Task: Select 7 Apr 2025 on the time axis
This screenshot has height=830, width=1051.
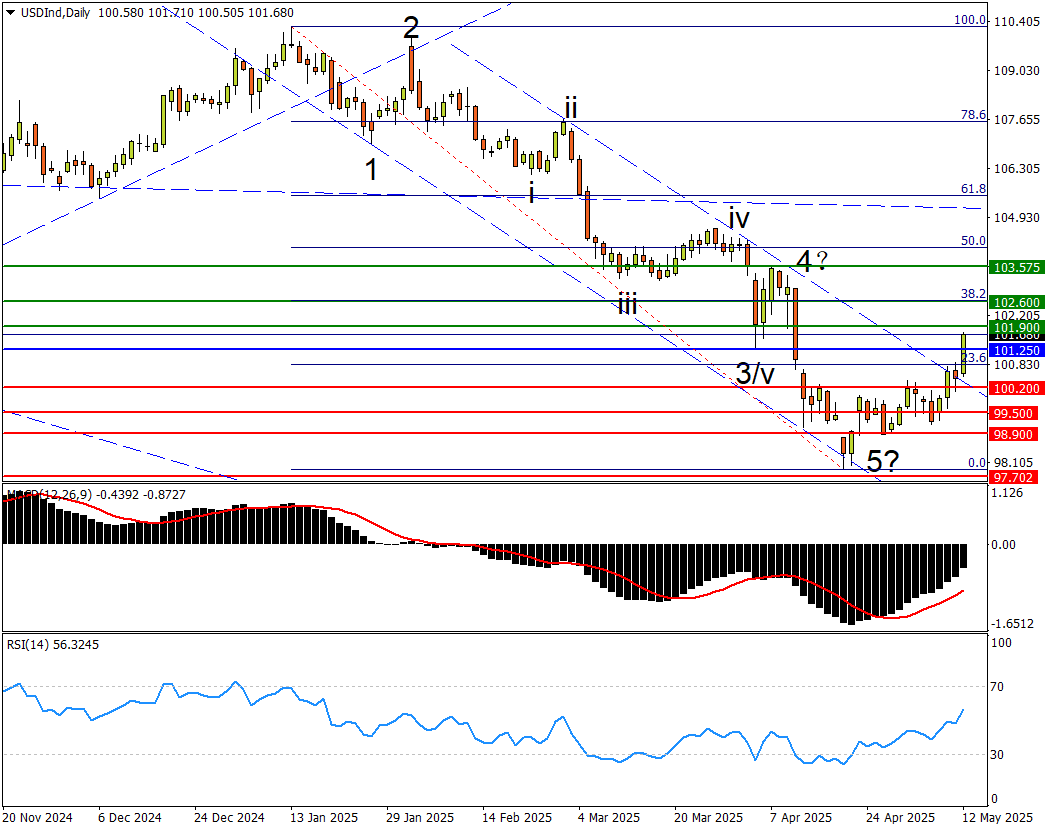Action: point(800,817)
